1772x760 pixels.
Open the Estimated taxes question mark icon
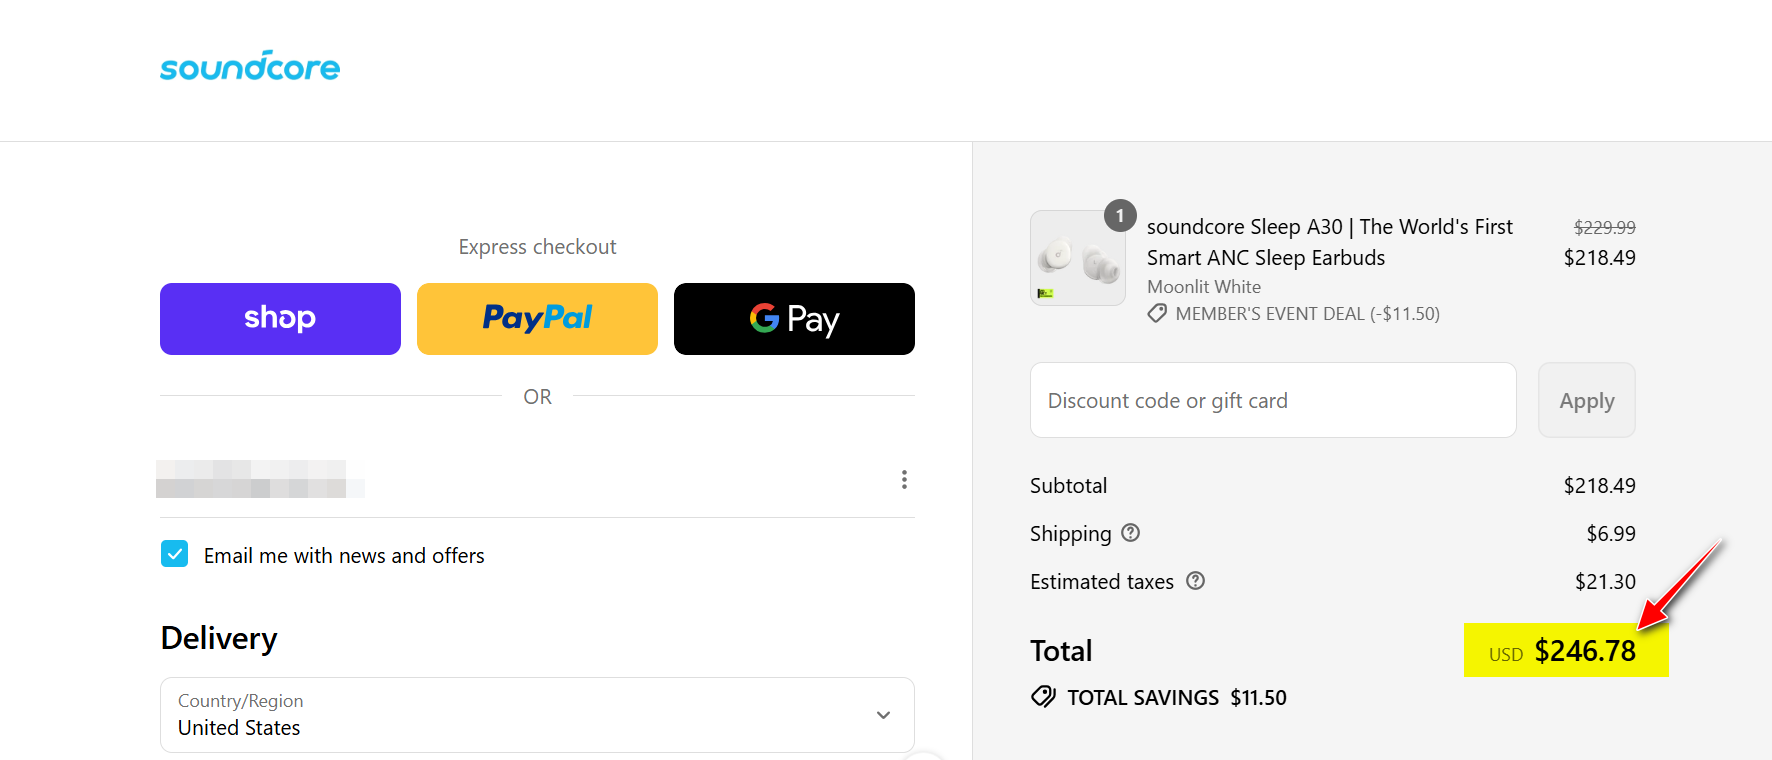coord(1196,581)
